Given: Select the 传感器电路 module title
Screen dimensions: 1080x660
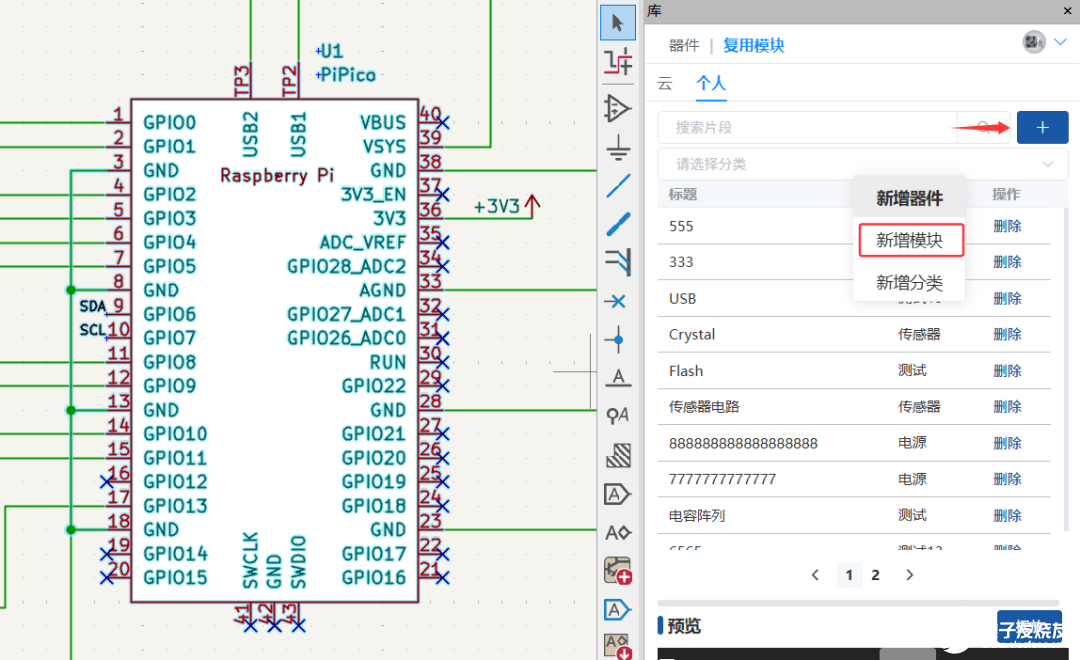Looking at the screenshot, I should tap(704, 407).
